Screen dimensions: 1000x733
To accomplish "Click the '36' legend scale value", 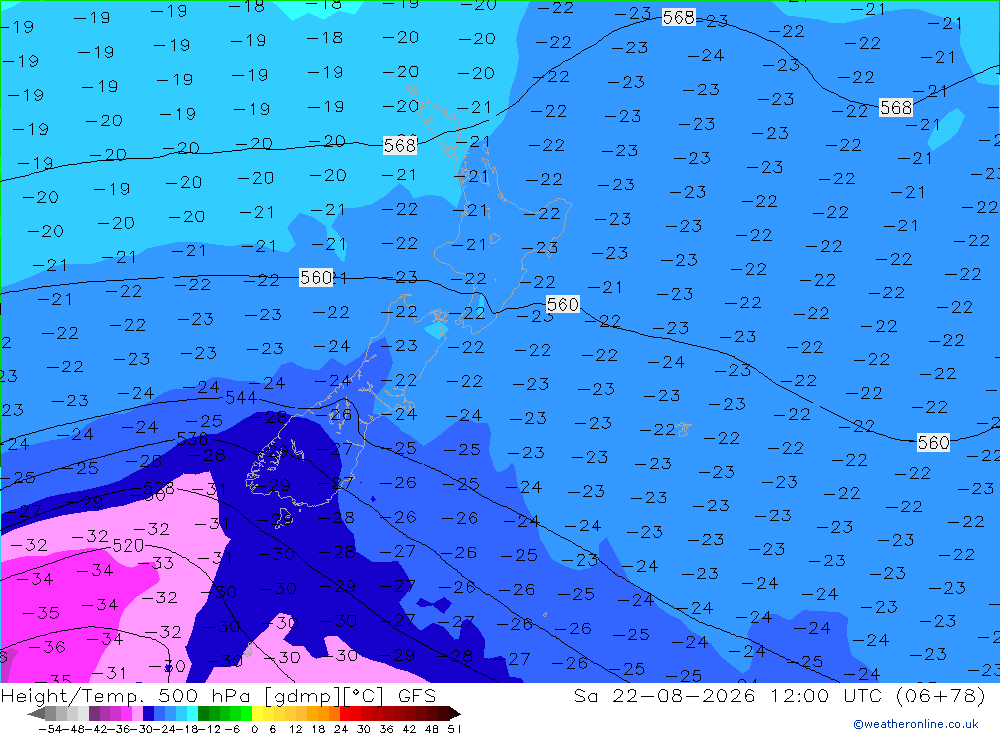I will click(386, 729).
